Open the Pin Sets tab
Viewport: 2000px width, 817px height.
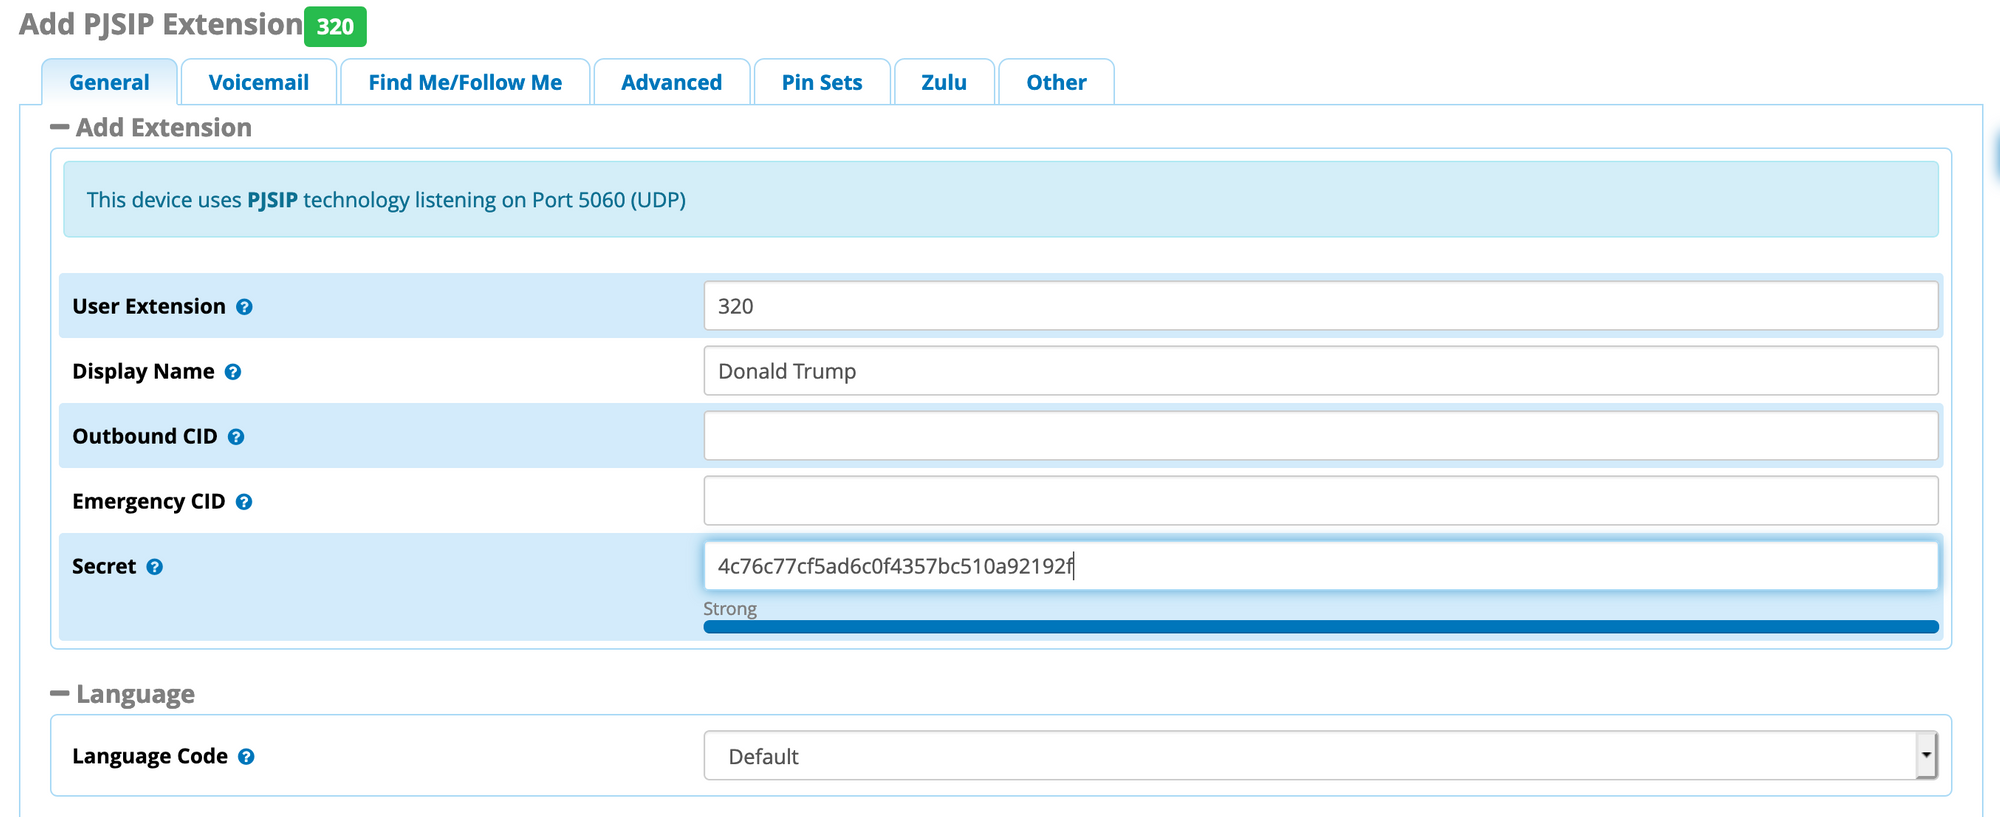point(822,82)
